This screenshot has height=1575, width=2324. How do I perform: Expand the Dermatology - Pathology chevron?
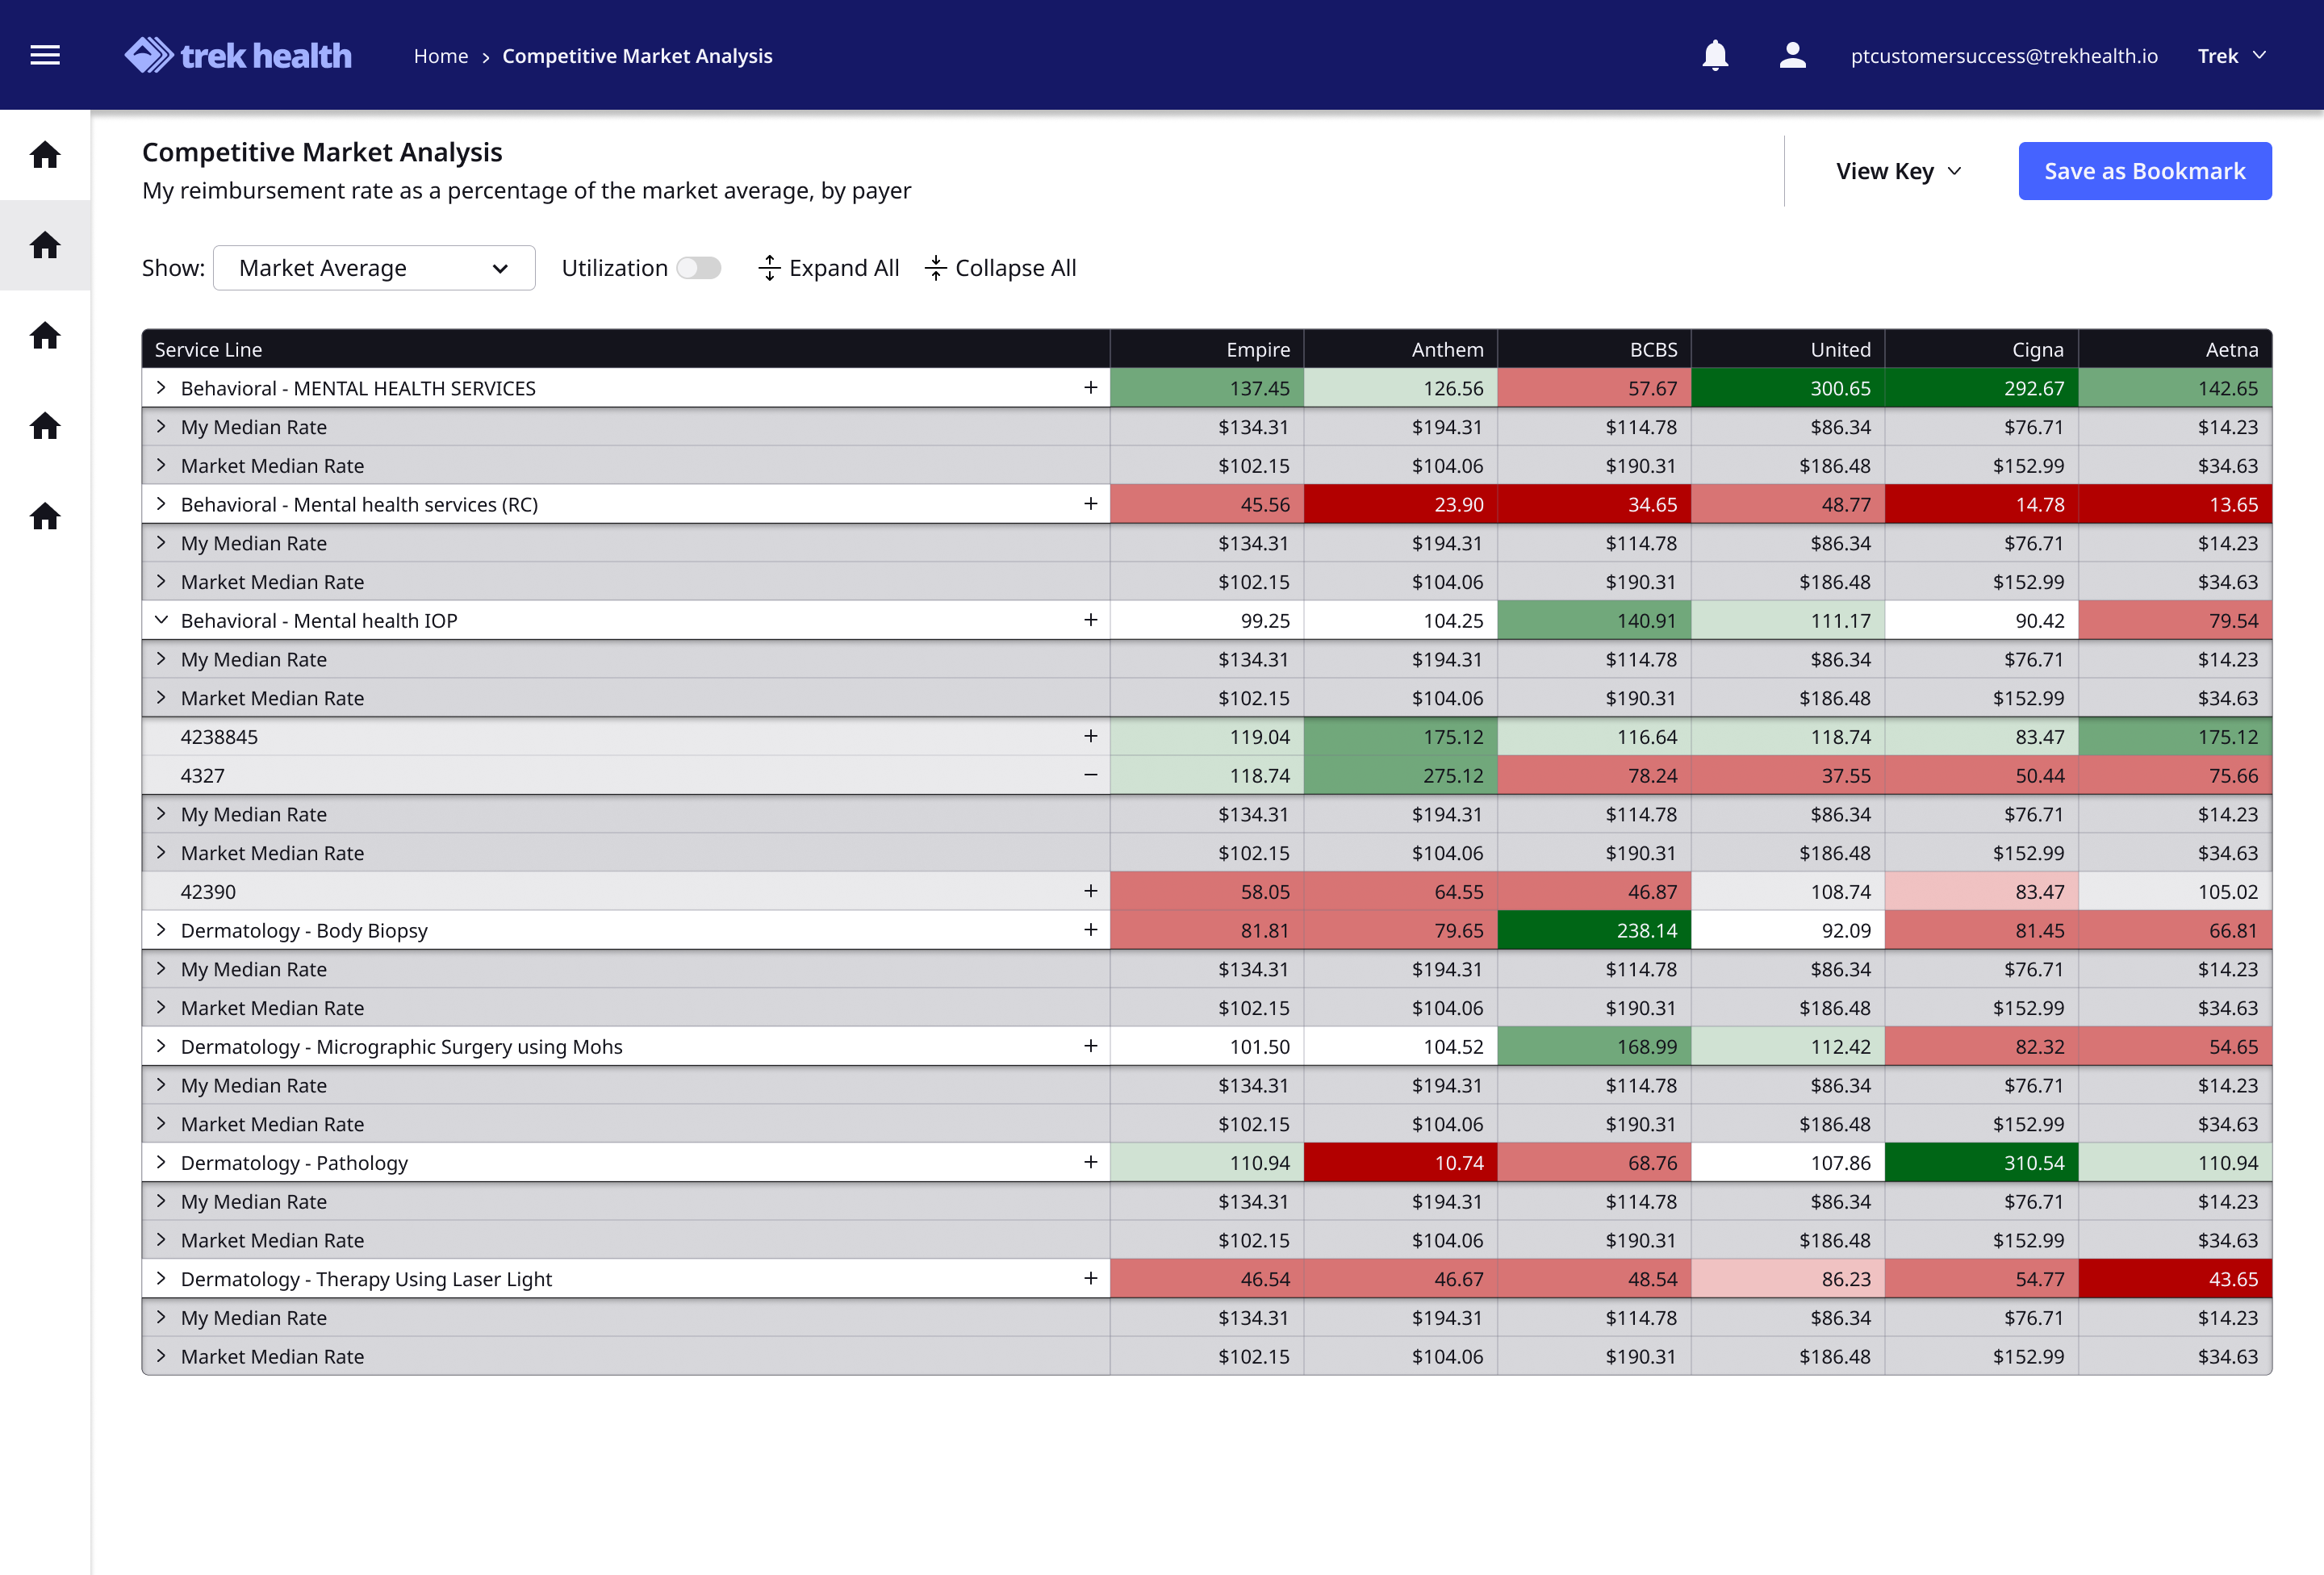click(x=161, y=1162)
